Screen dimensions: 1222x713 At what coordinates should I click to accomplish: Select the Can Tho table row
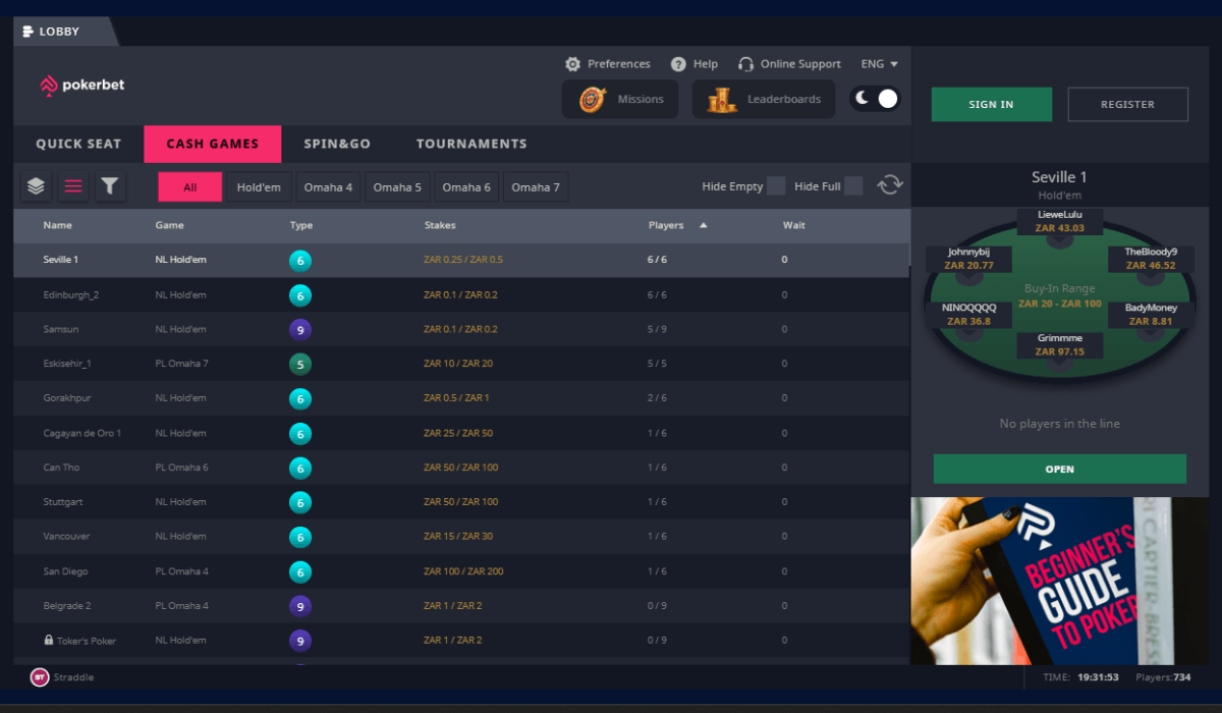461,468
